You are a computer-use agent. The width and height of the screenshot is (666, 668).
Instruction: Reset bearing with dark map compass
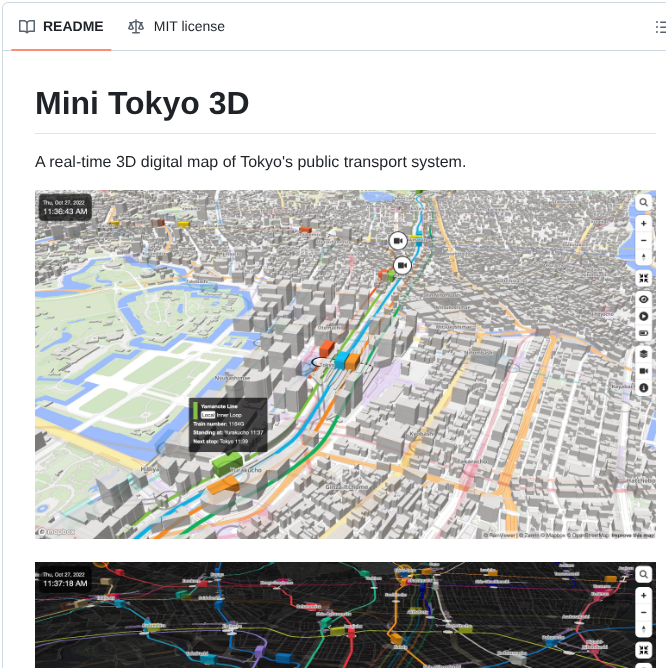(x=643, y=629)
